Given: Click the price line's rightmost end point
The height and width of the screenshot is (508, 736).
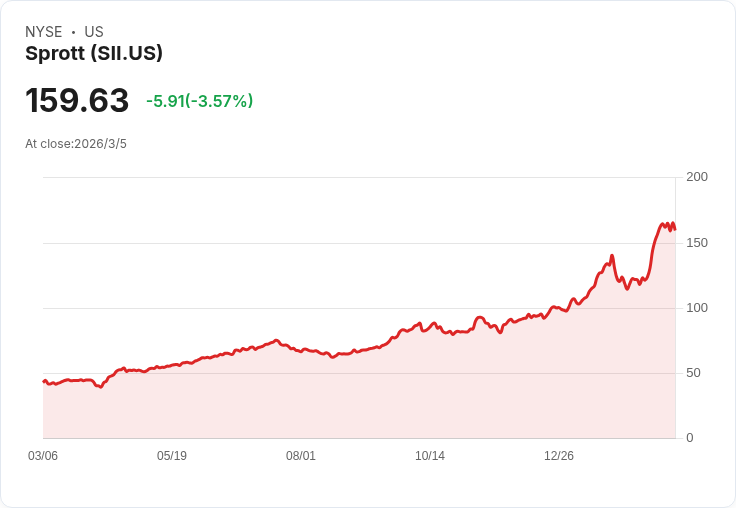Looking at the screenshot, I should point(675,230).
